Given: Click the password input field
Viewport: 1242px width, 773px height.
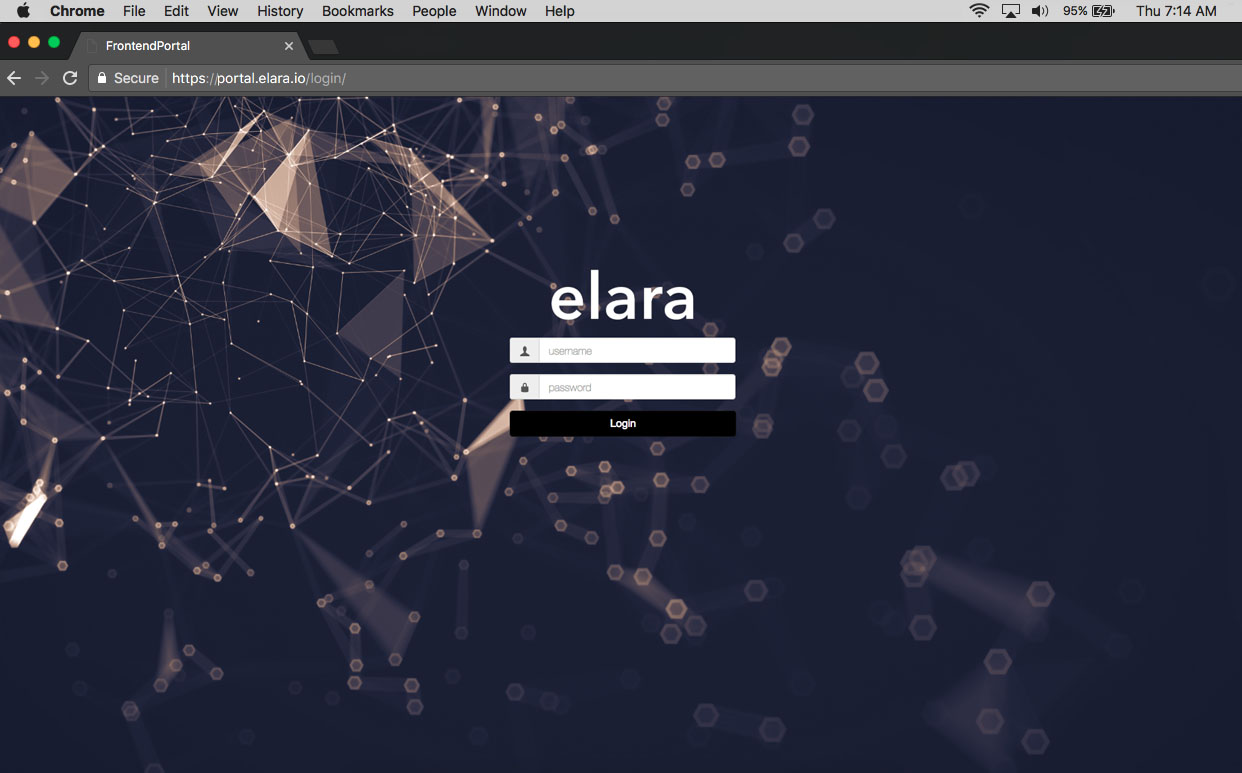Looking at the screenshot, I should click(x=637, y=387).
